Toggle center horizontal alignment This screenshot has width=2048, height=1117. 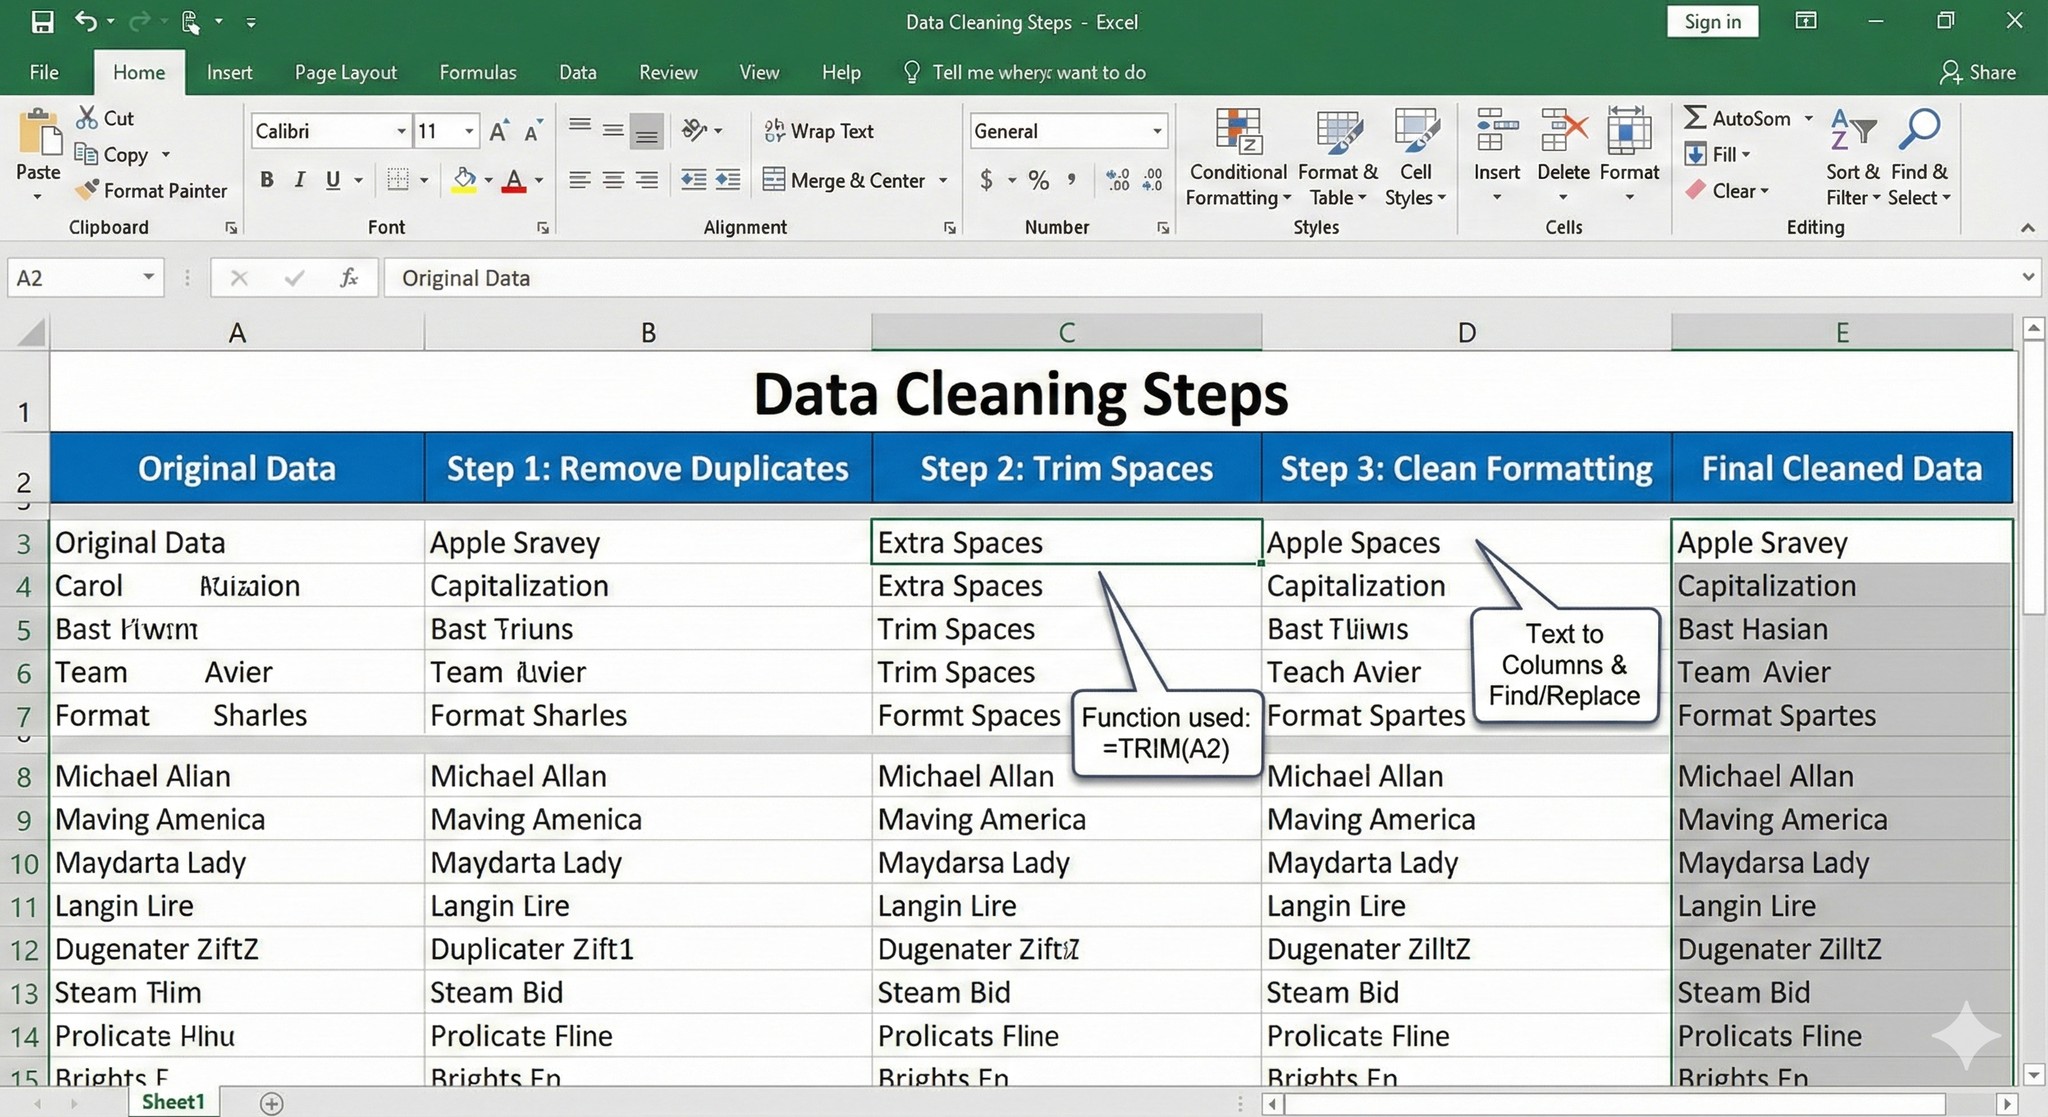click(x=613, y=180)
